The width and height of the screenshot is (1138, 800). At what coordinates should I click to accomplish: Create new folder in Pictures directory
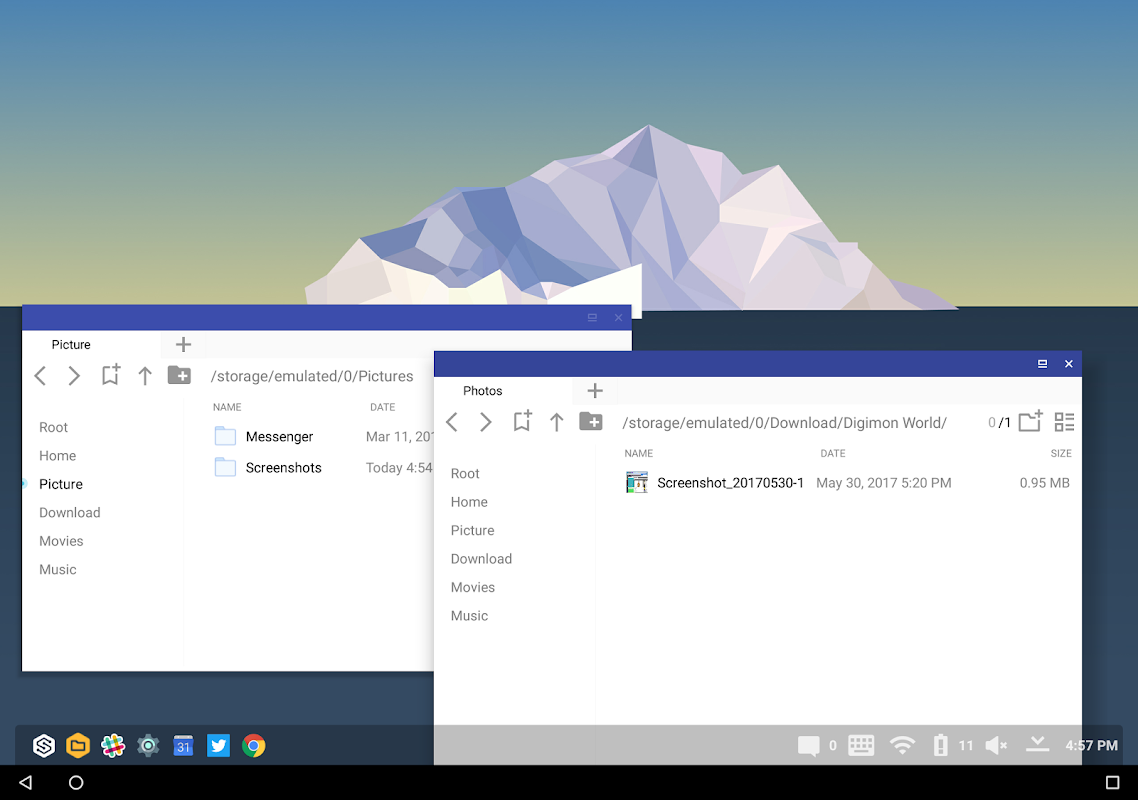[x=179, y=375]
